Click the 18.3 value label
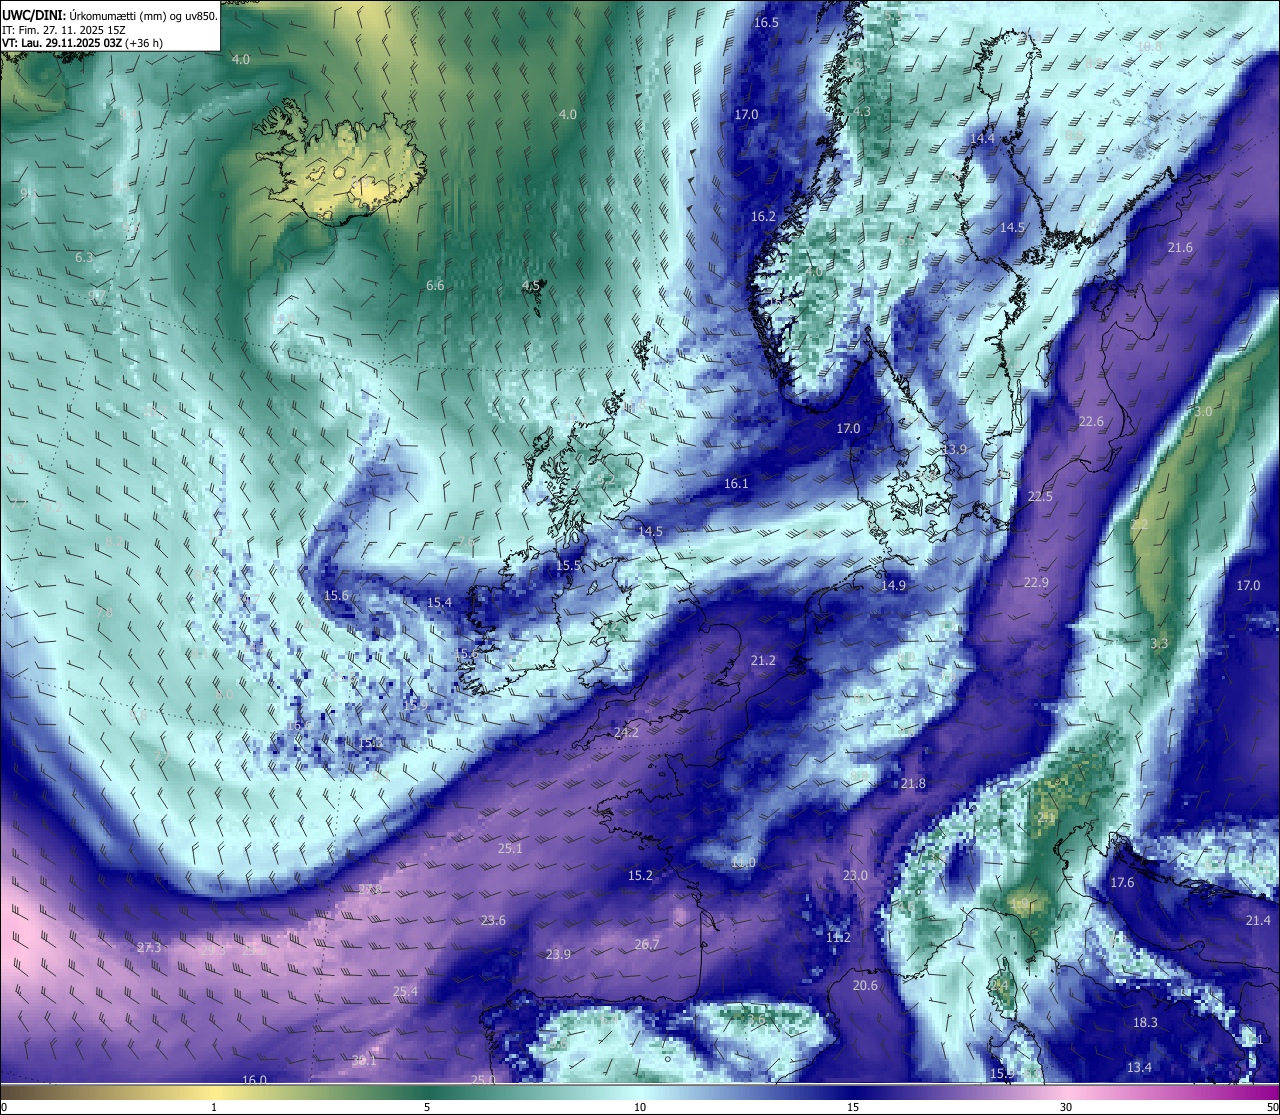 click(1145, 1023)
